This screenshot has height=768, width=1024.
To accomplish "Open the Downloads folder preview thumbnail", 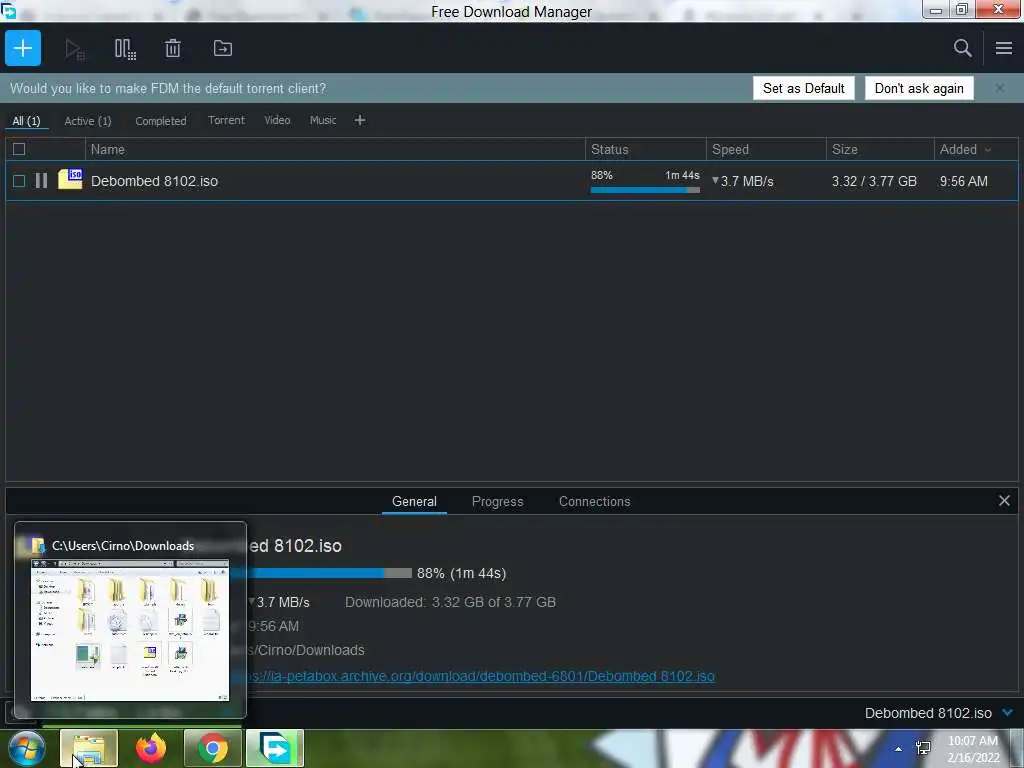I will pyautogui.click(x=130, y=630).
